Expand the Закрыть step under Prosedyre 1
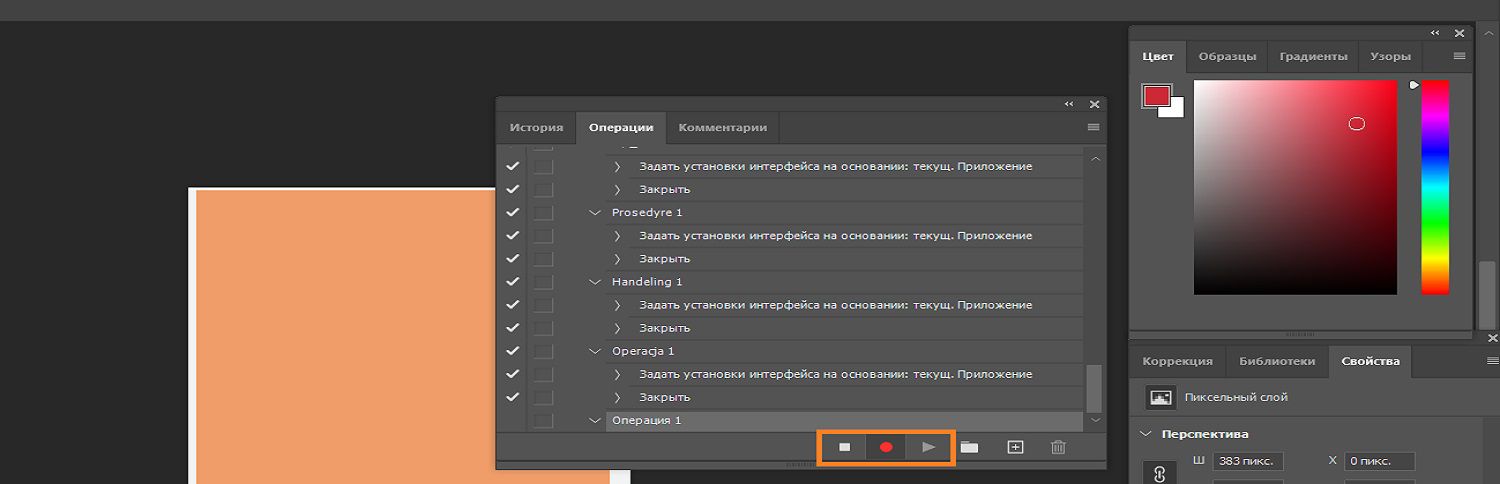This screenshot has width=1500, height=484. (x=617, y=259)
